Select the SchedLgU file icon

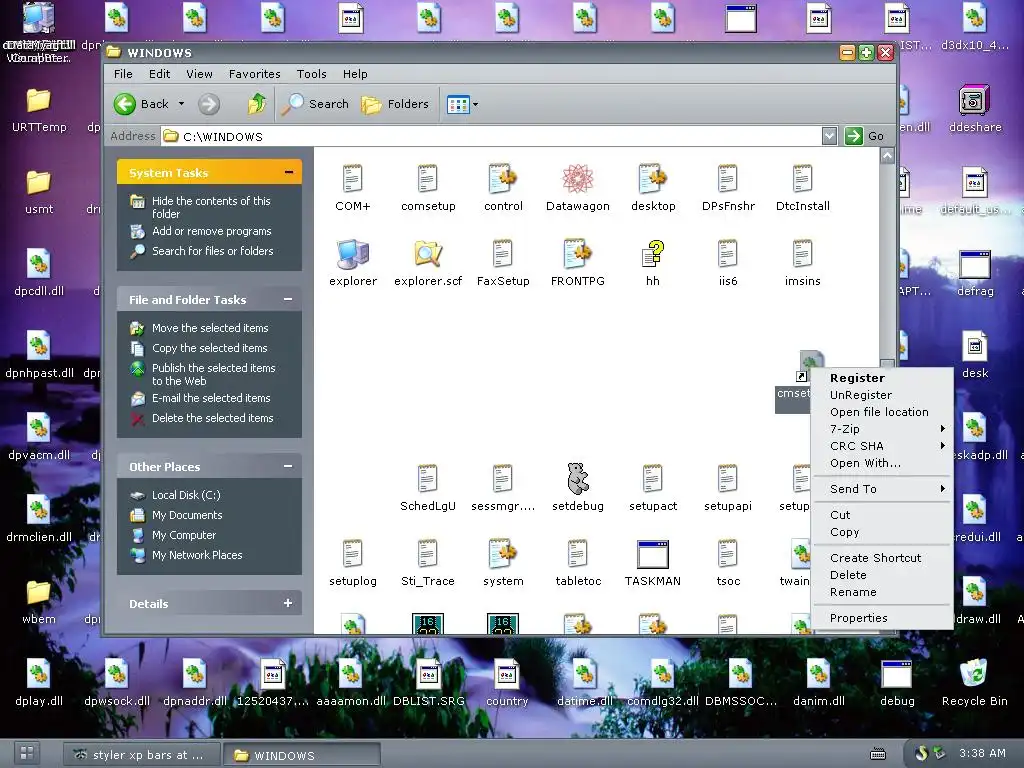point(428,487)
